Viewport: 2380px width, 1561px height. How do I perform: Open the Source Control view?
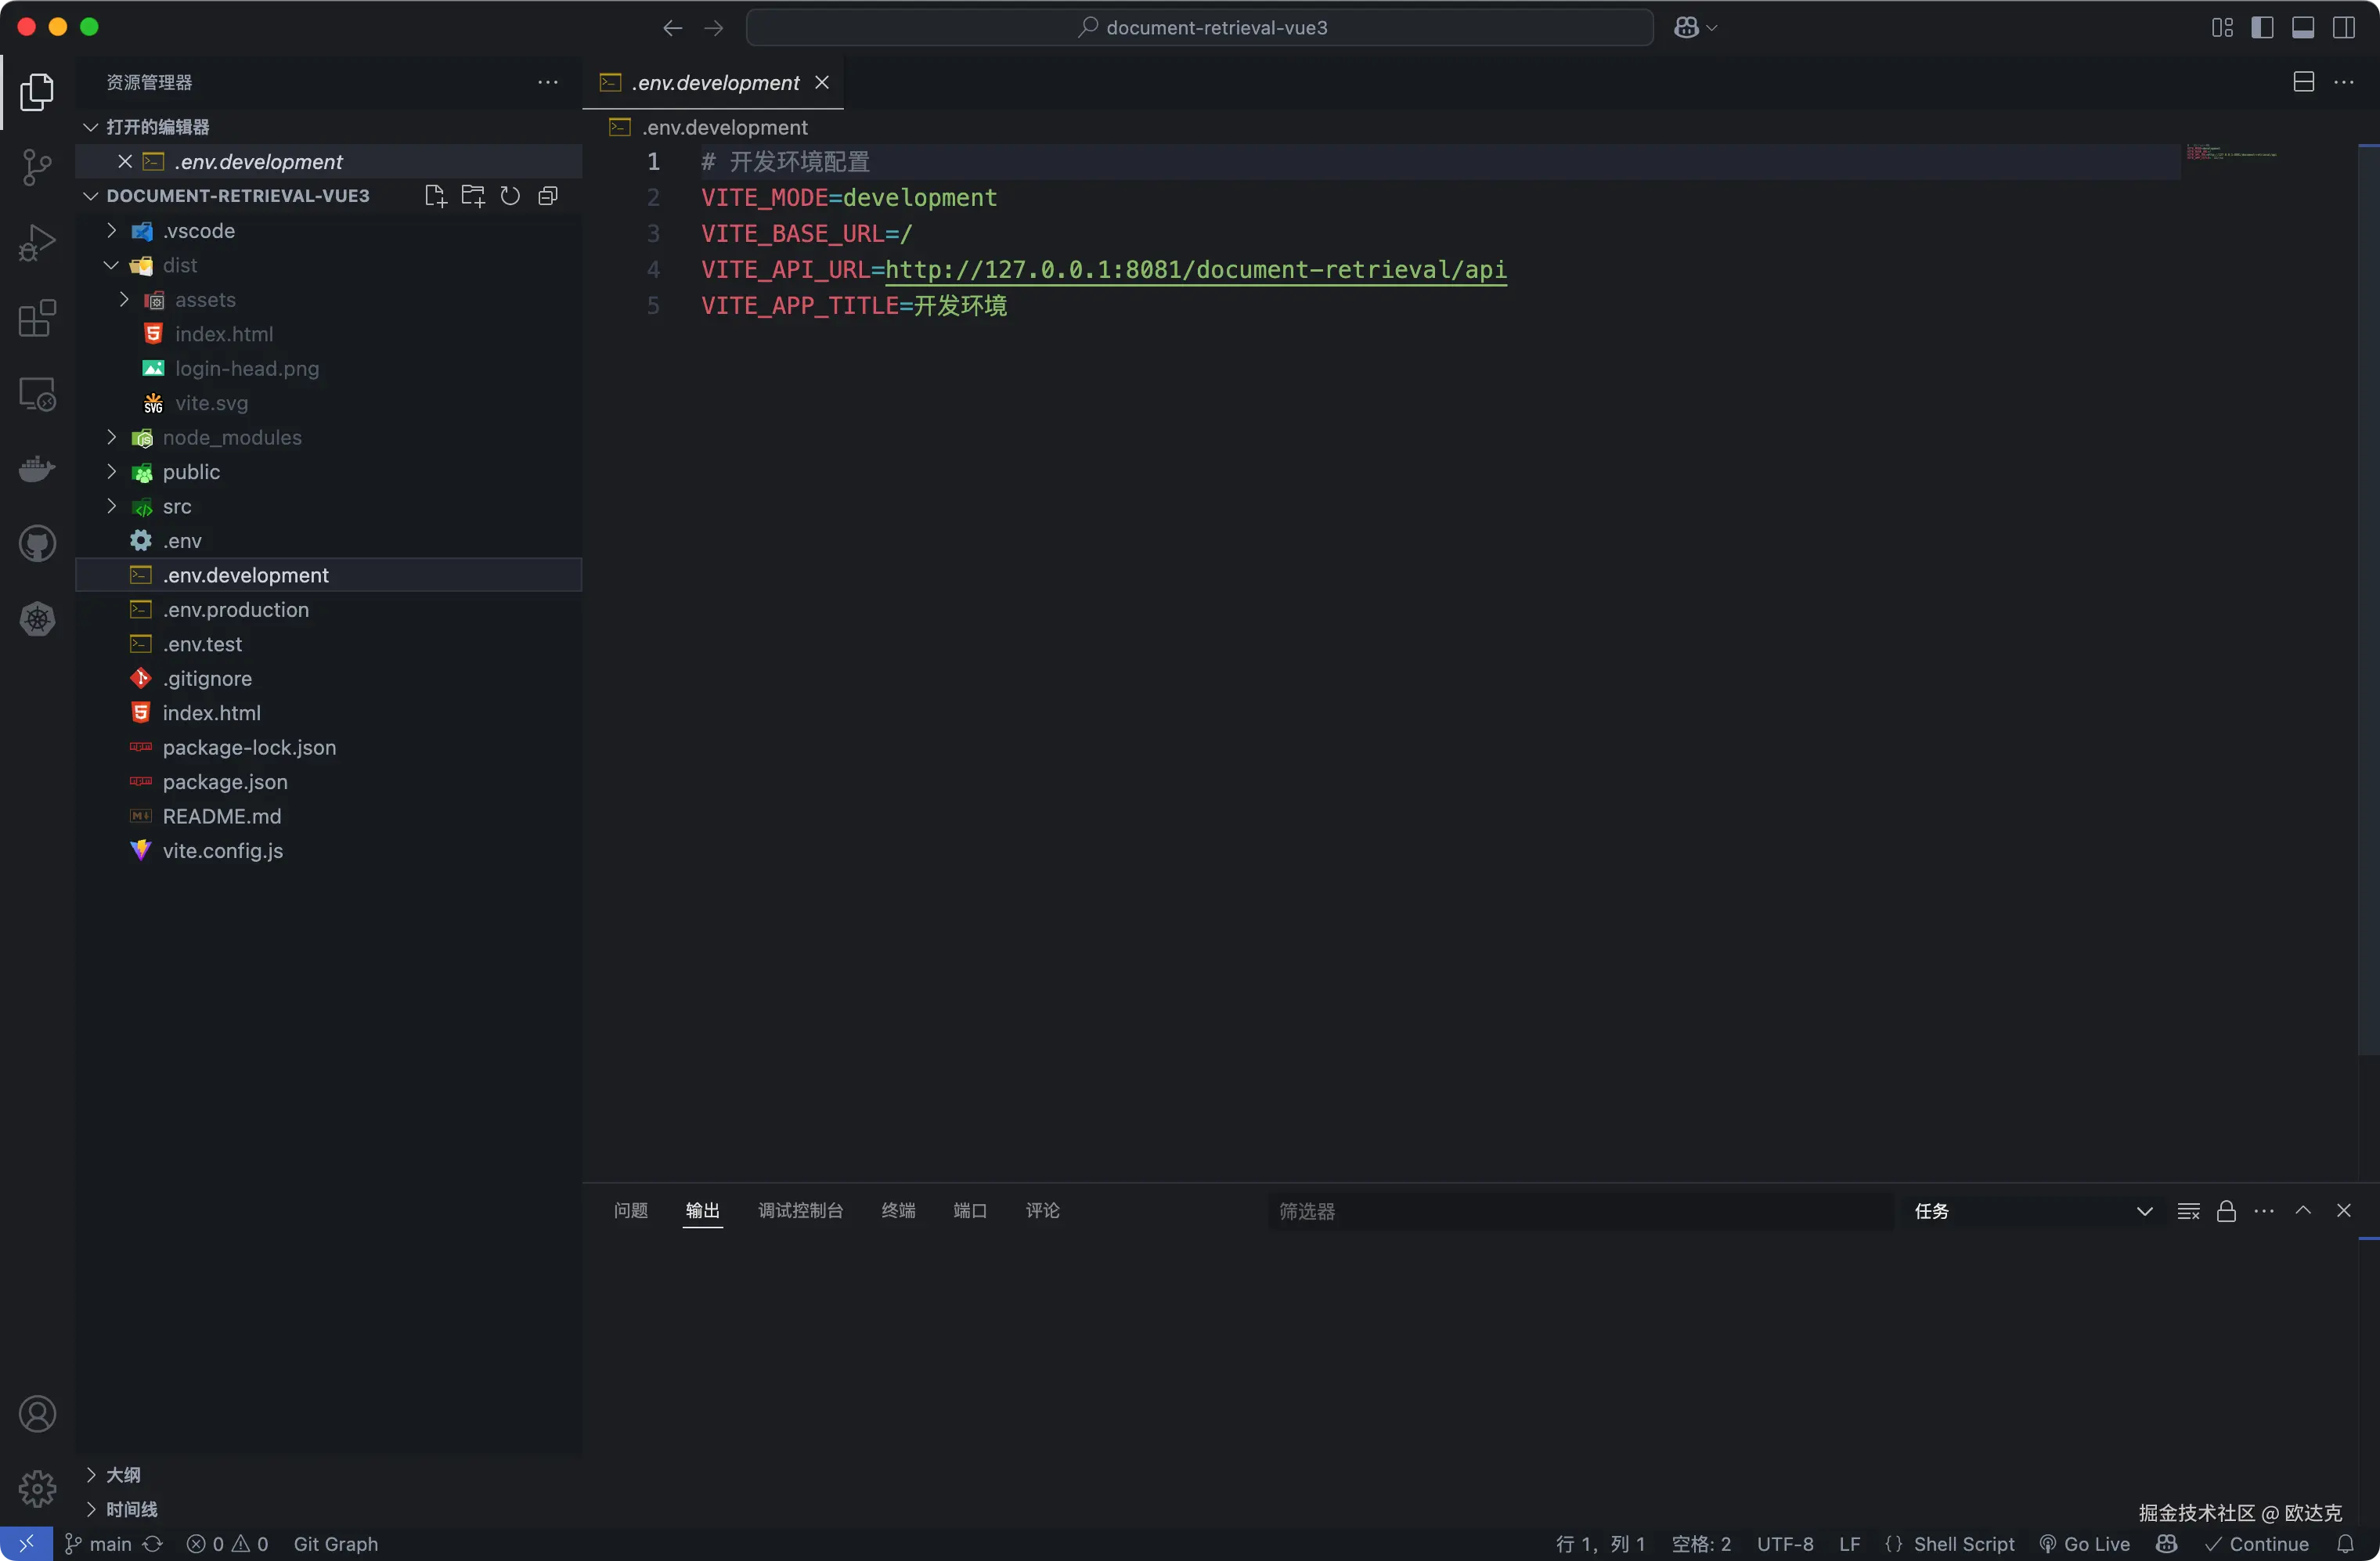point(37,166)
